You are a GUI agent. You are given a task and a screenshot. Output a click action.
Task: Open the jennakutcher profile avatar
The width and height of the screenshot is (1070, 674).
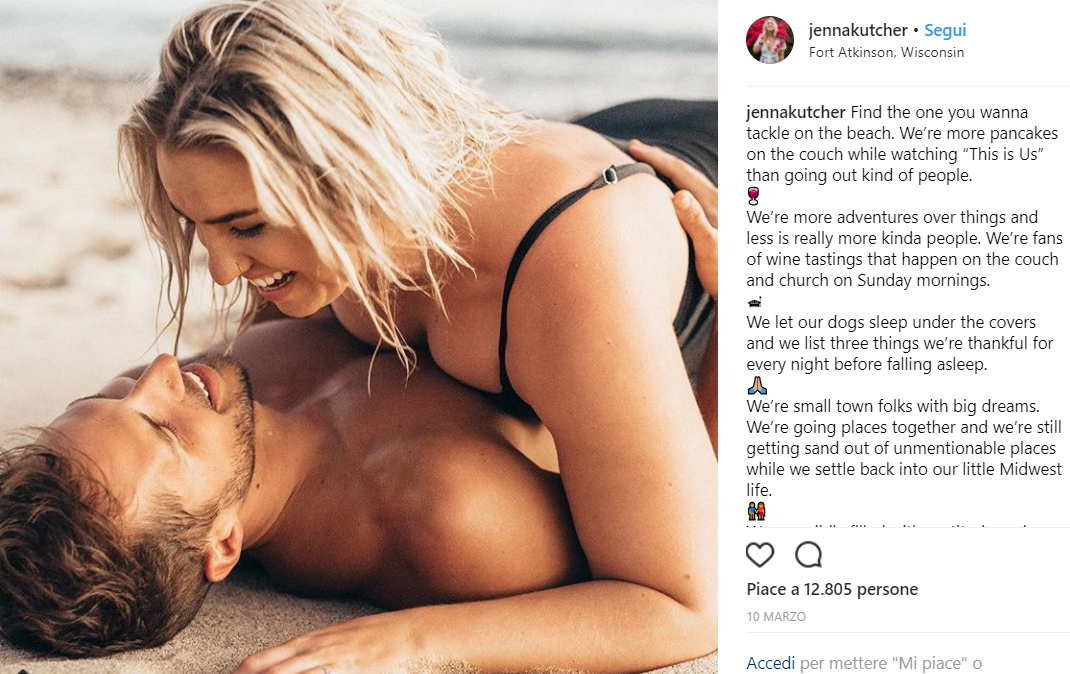(x=770, y=40)
